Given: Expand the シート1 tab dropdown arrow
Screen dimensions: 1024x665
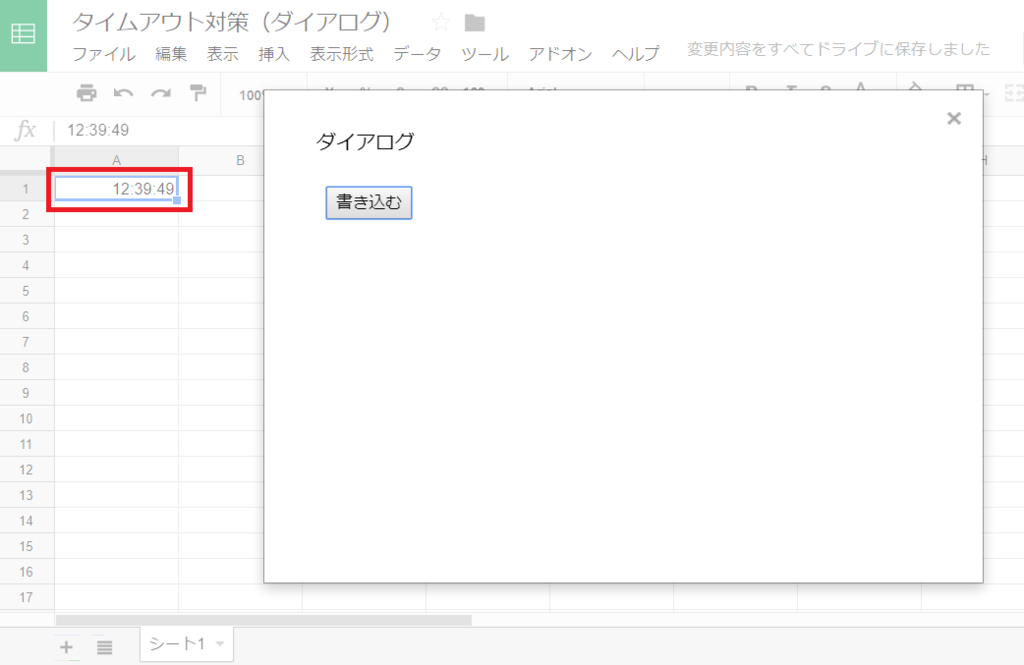Looking at the screenshot, I should point(220,644).
